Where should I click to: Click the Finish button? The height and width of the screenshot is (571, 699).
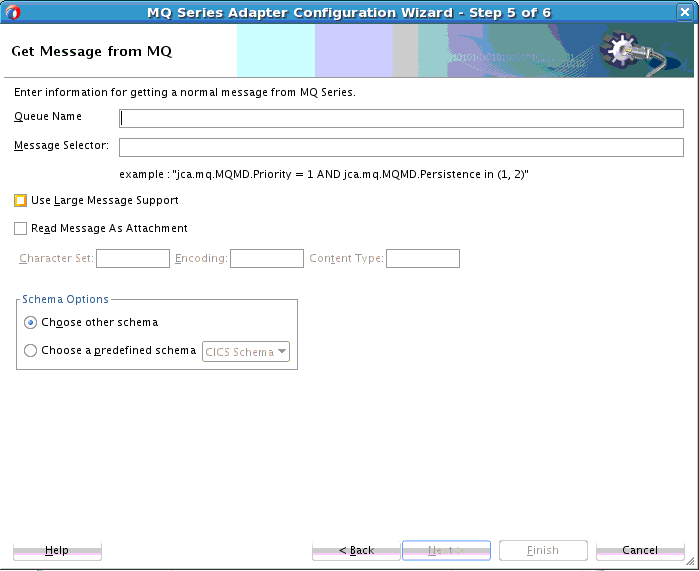coord(543,550)
